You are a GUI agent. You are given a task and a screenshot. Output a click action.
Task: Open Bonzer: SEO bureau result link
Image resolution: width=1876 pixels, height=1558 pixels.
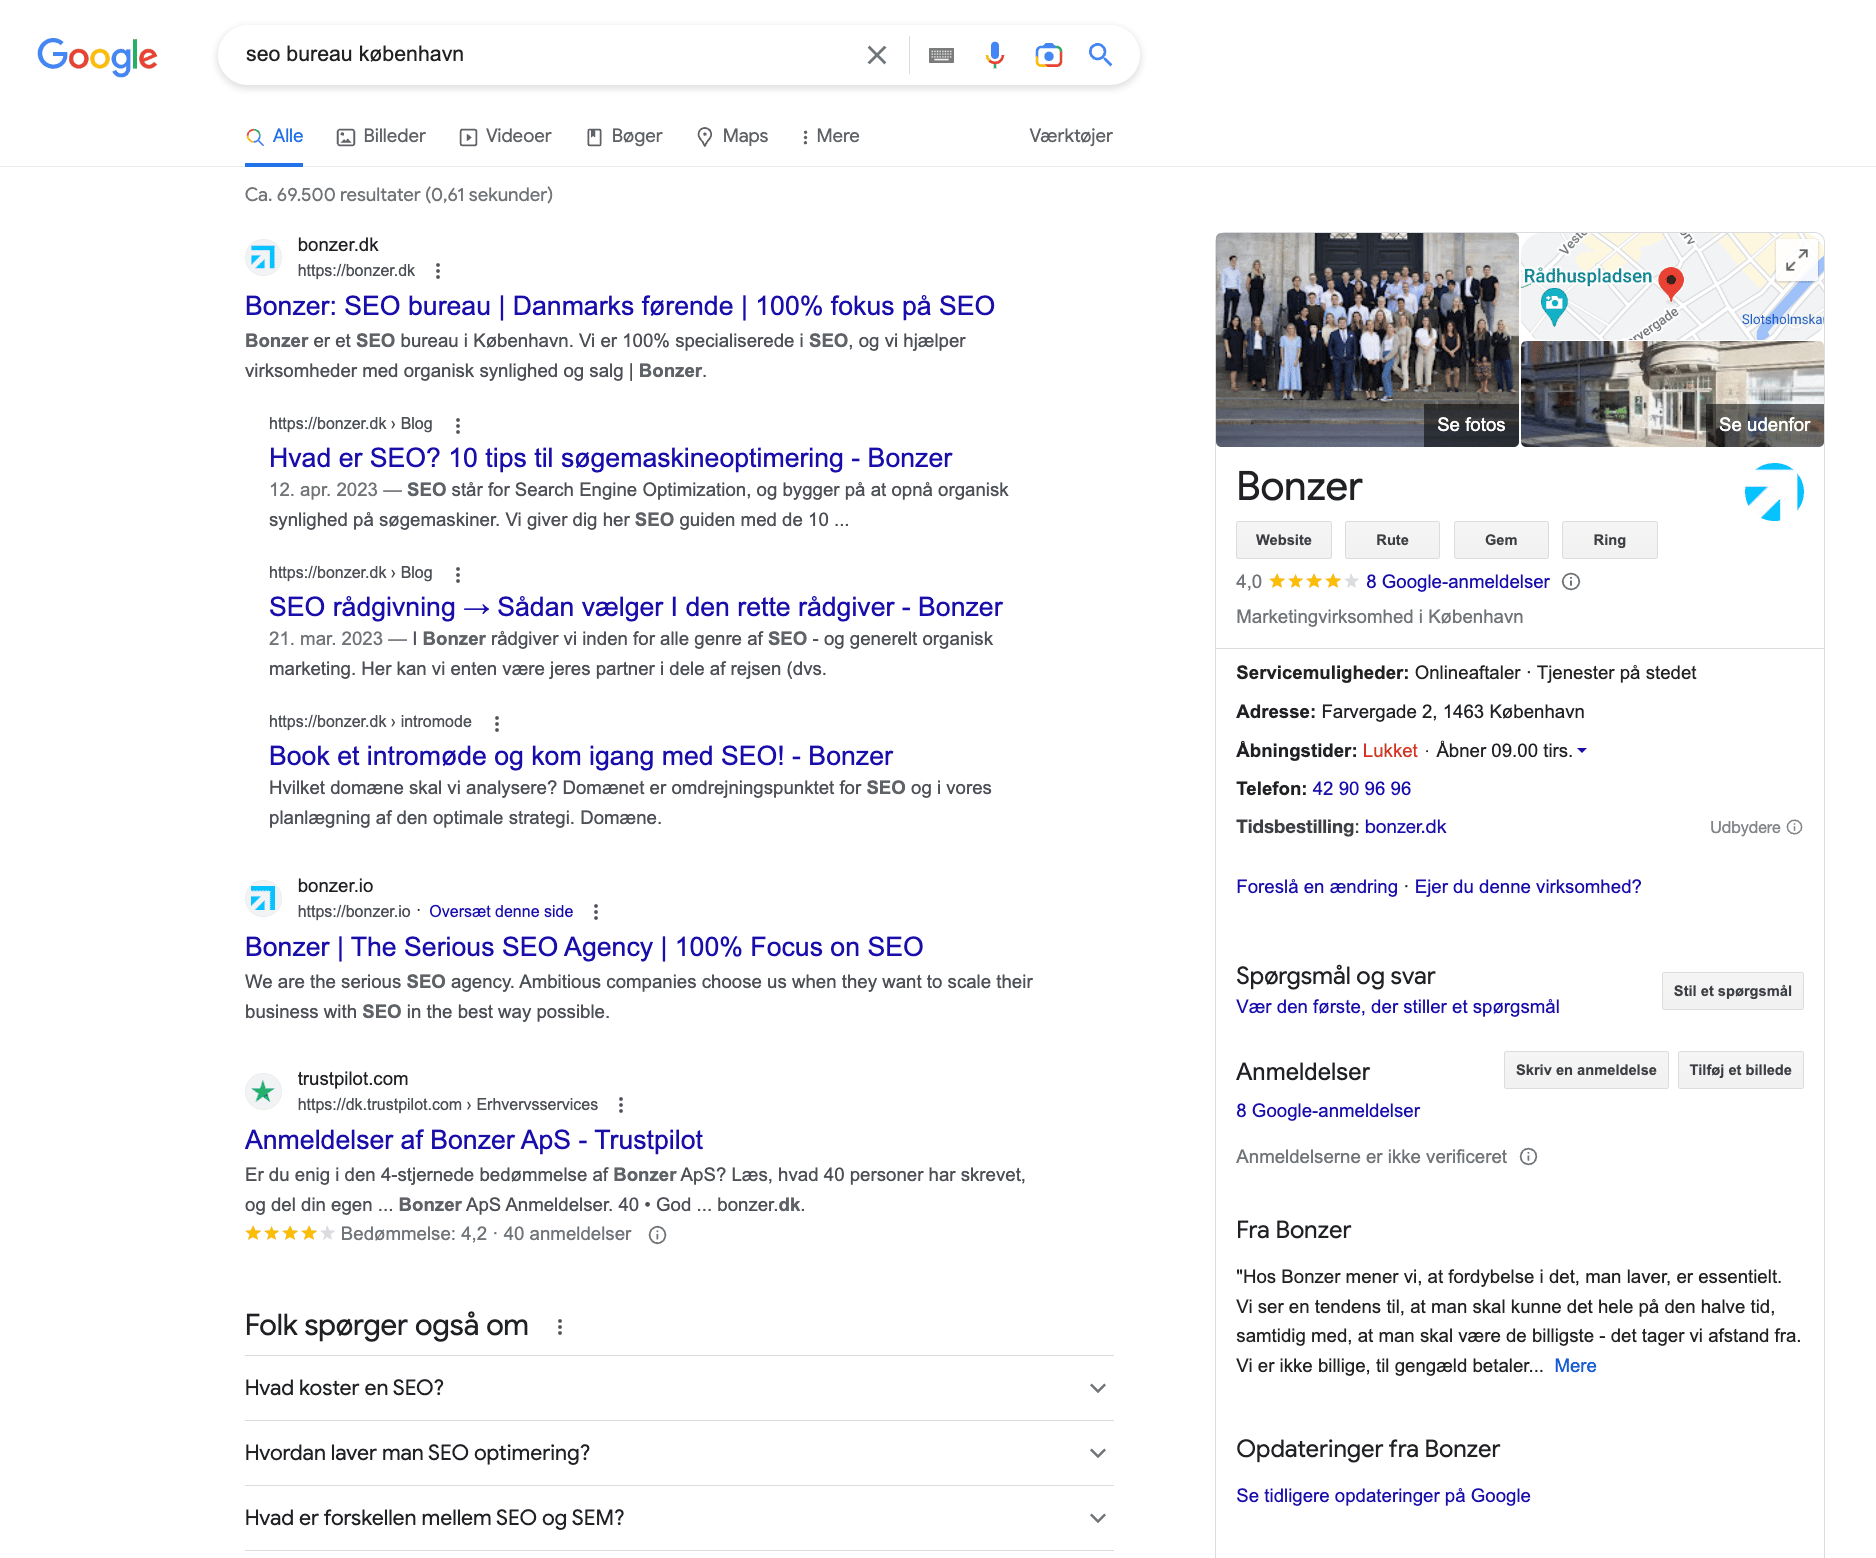620,306
